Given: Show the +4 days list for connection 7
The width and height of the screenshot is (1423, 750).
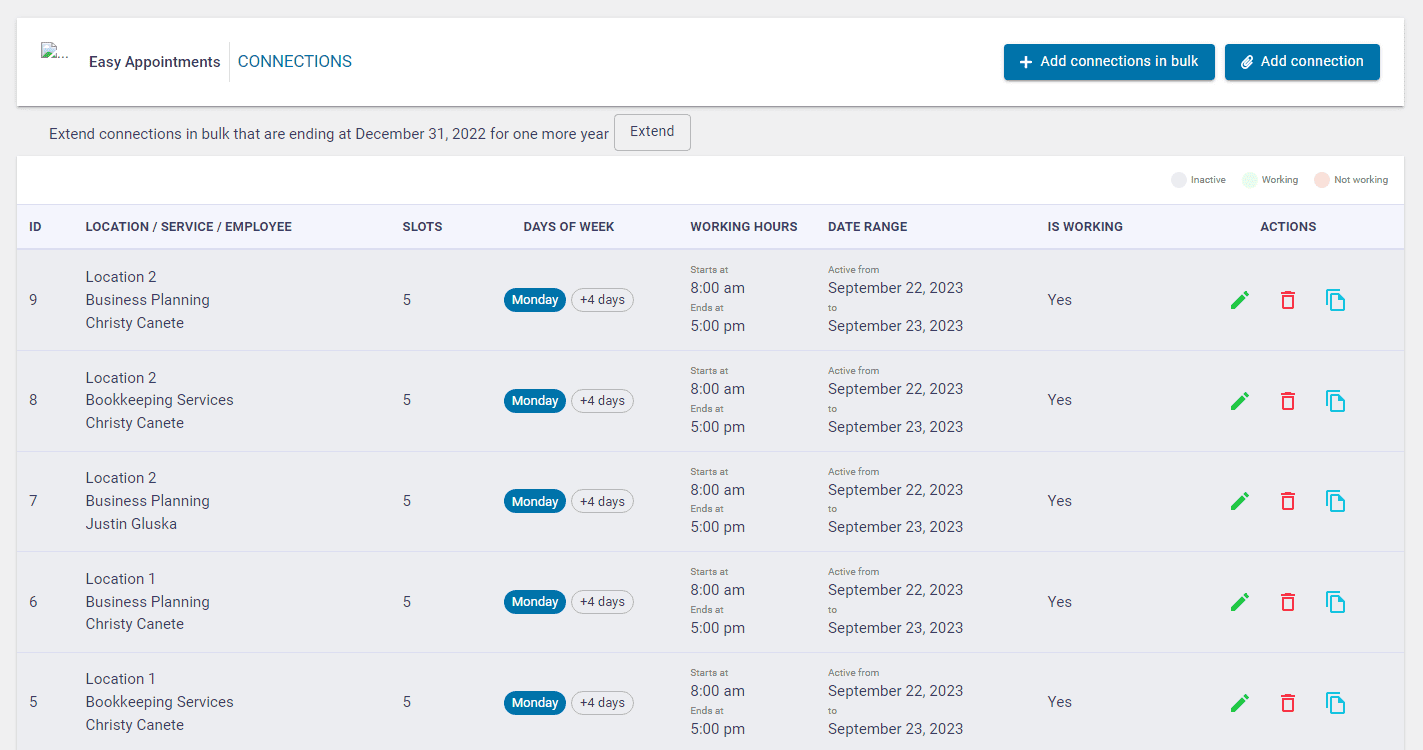Looking at the screenshot, I should pyautogui.click(x=602, y=502).
